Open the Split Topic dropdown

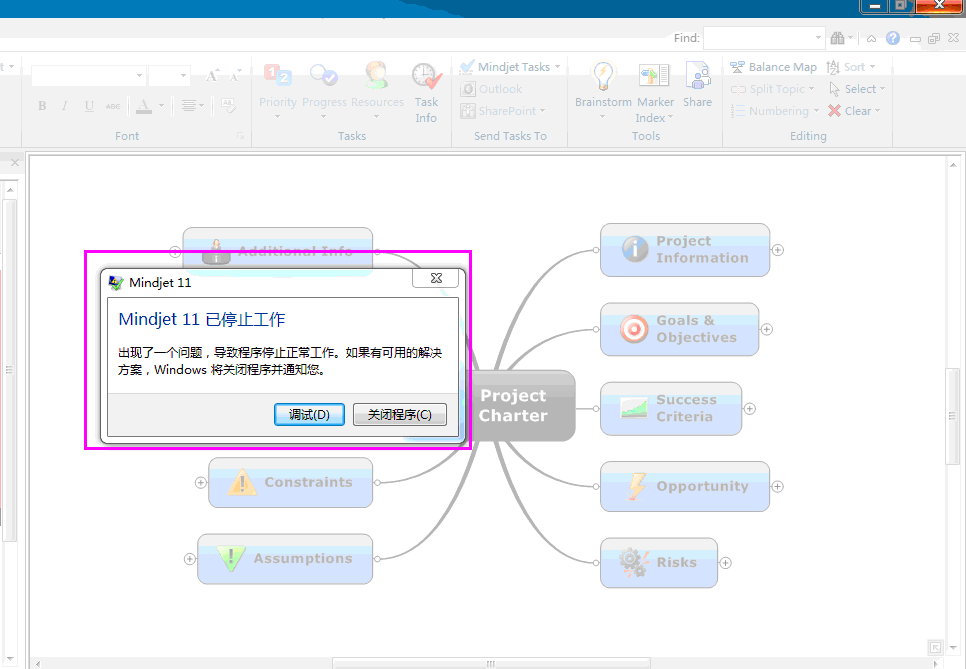coord(773,89)
